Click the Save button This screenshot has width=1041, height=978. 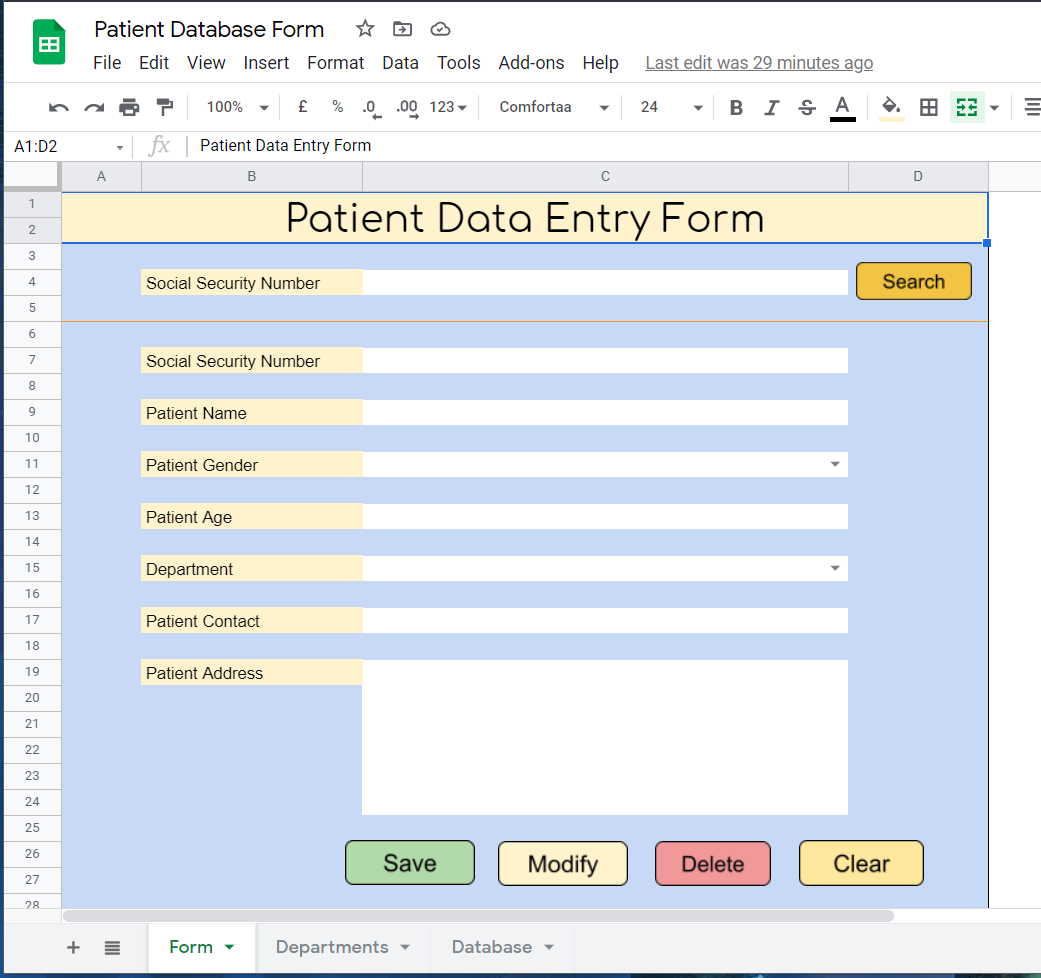(x=409, y=862)
